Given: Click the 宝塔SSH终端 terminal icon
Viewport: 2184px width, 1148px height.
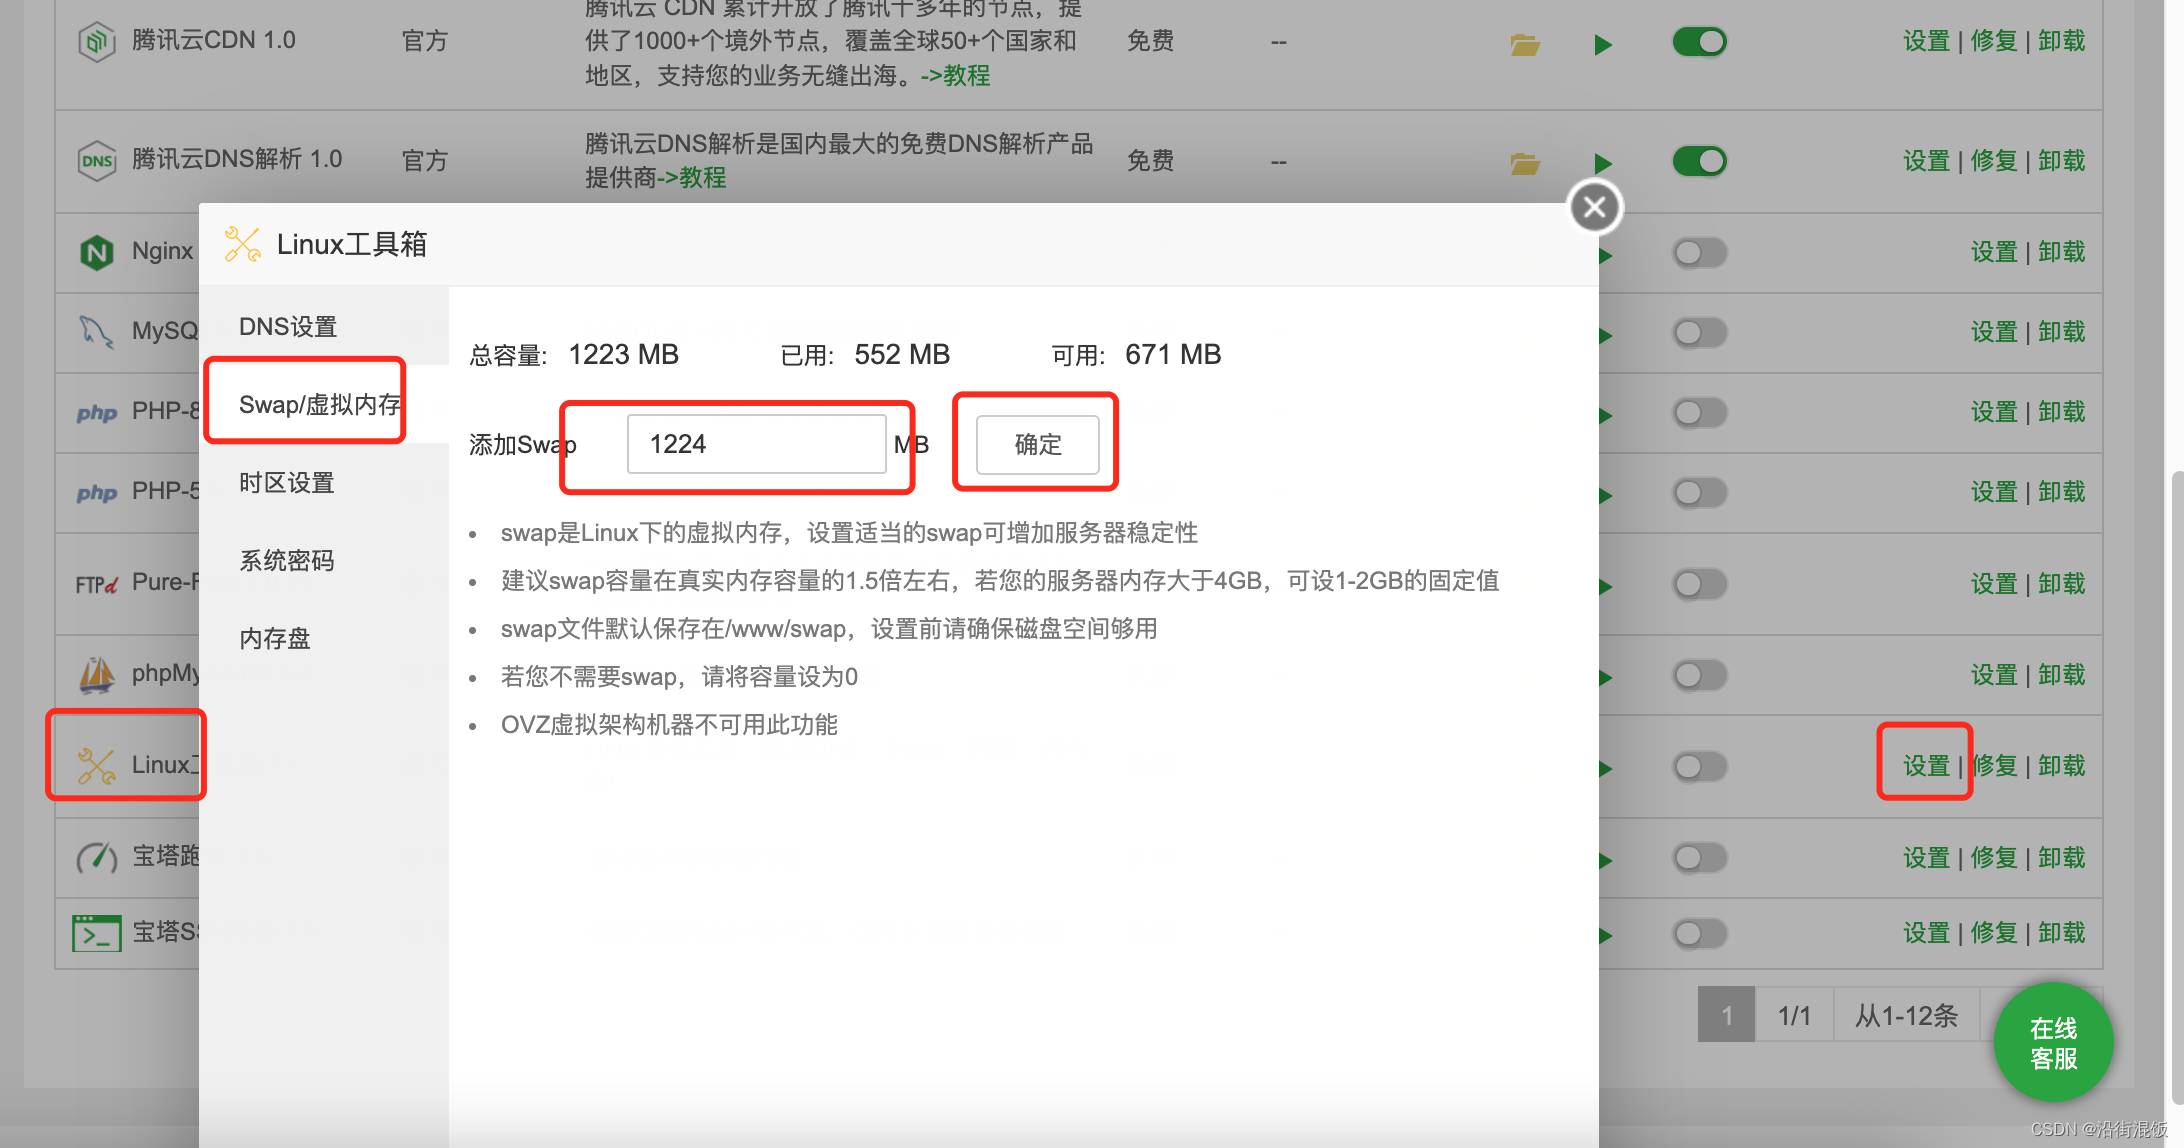Looking at the screenshot, I should [x=96, y=932].
